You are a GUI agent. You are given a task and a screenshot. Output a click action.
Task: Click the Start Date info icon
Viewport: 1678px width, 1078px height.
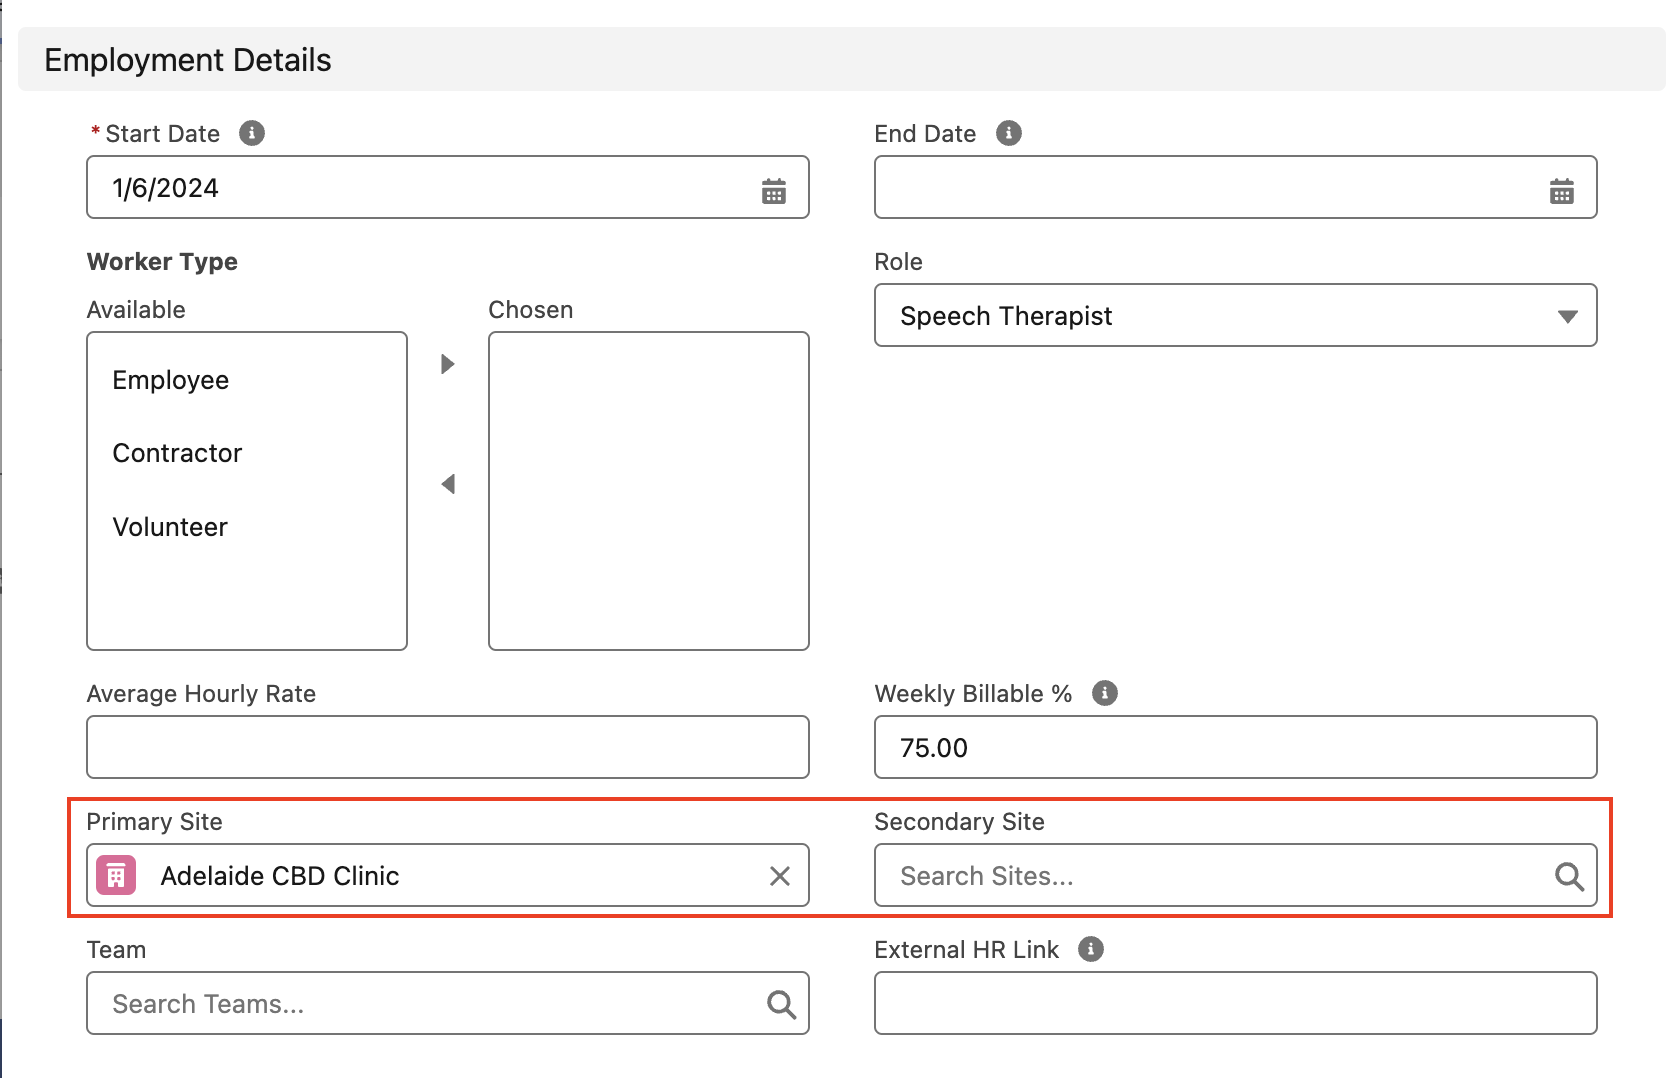[252, 133]
